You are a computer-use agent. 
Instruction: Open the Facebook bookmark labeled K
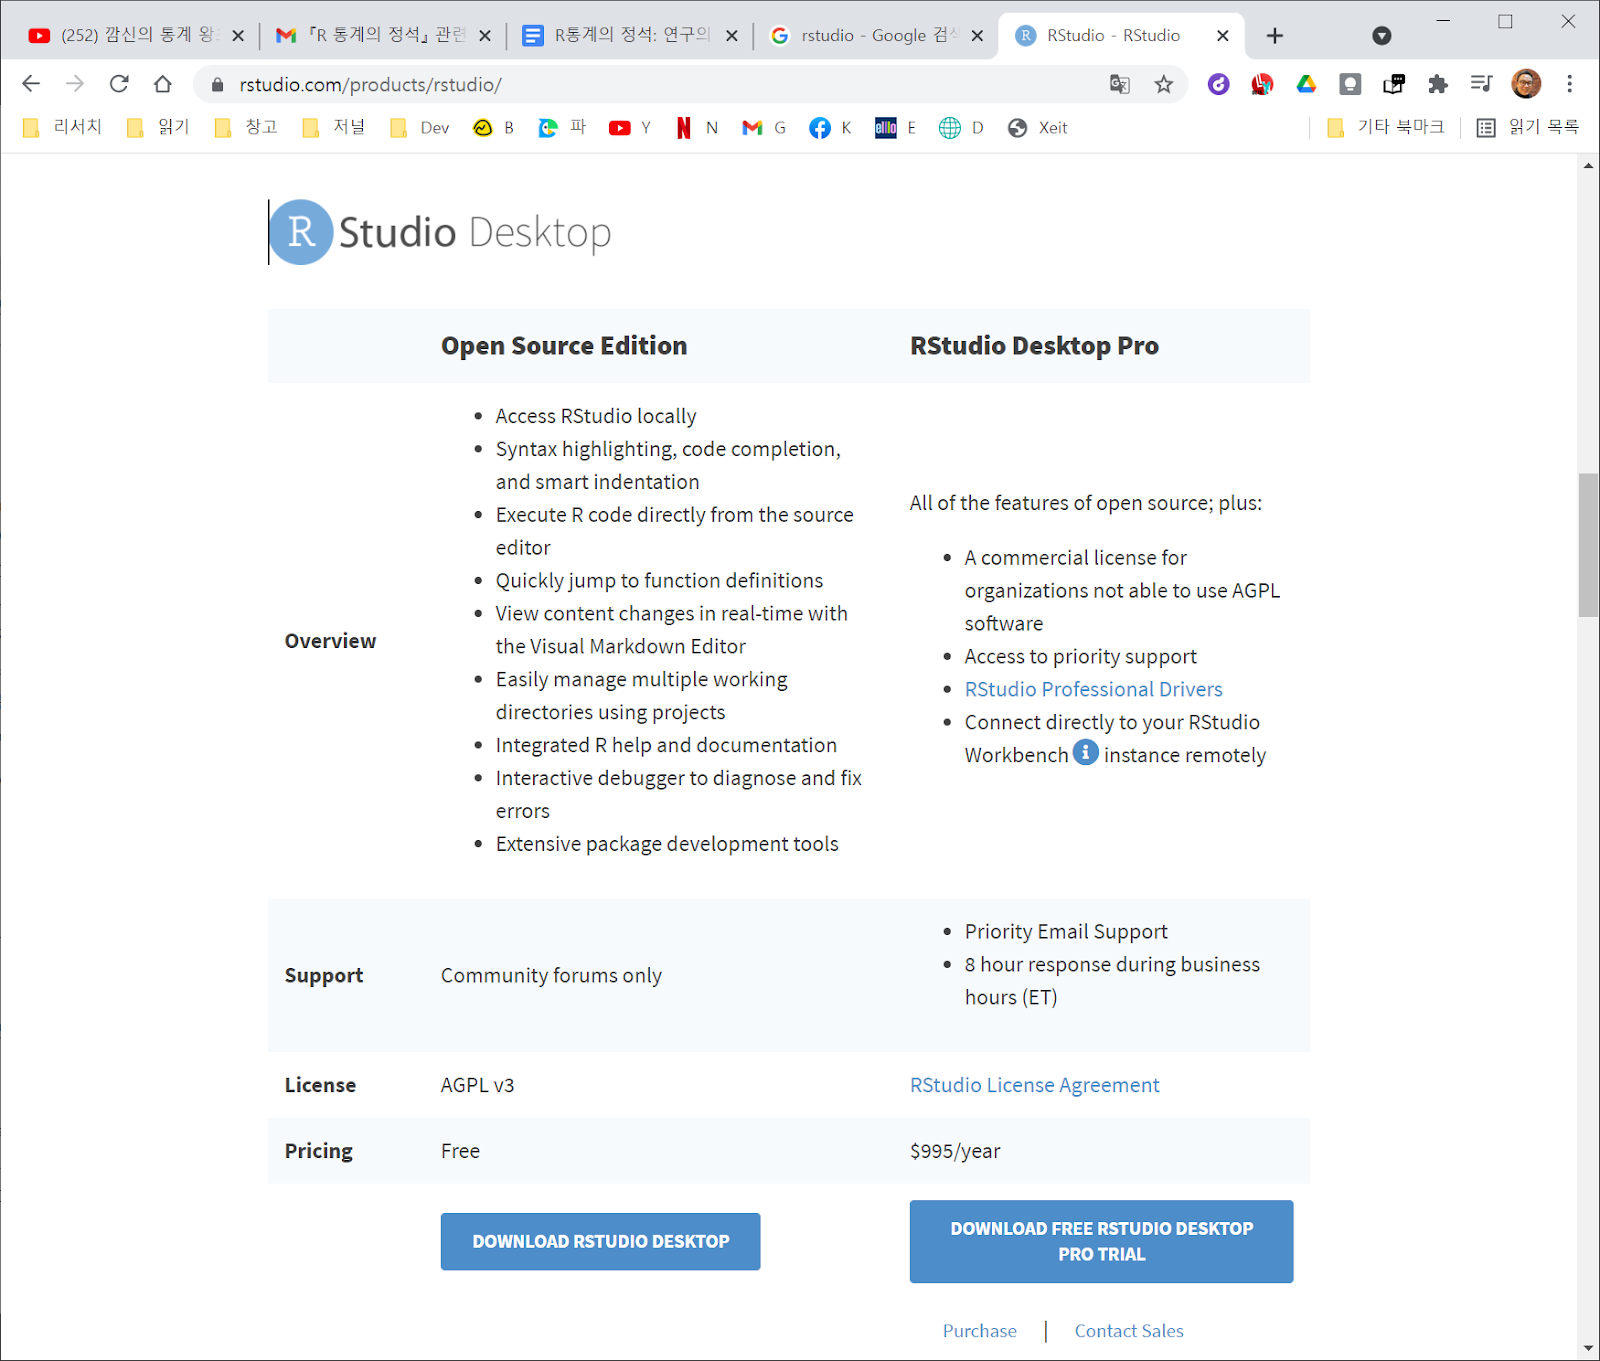point(831,128)
